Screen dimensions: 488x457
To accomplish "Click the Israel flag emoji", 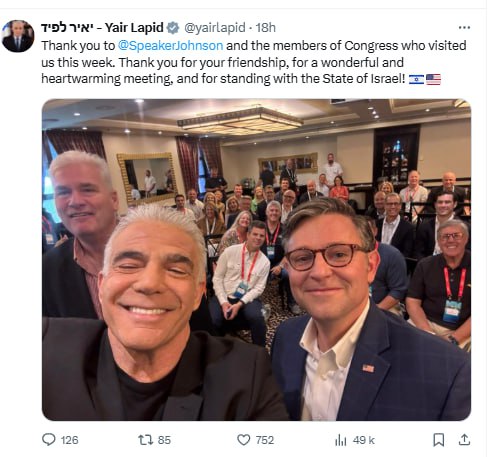I will (x=416, y=79).
